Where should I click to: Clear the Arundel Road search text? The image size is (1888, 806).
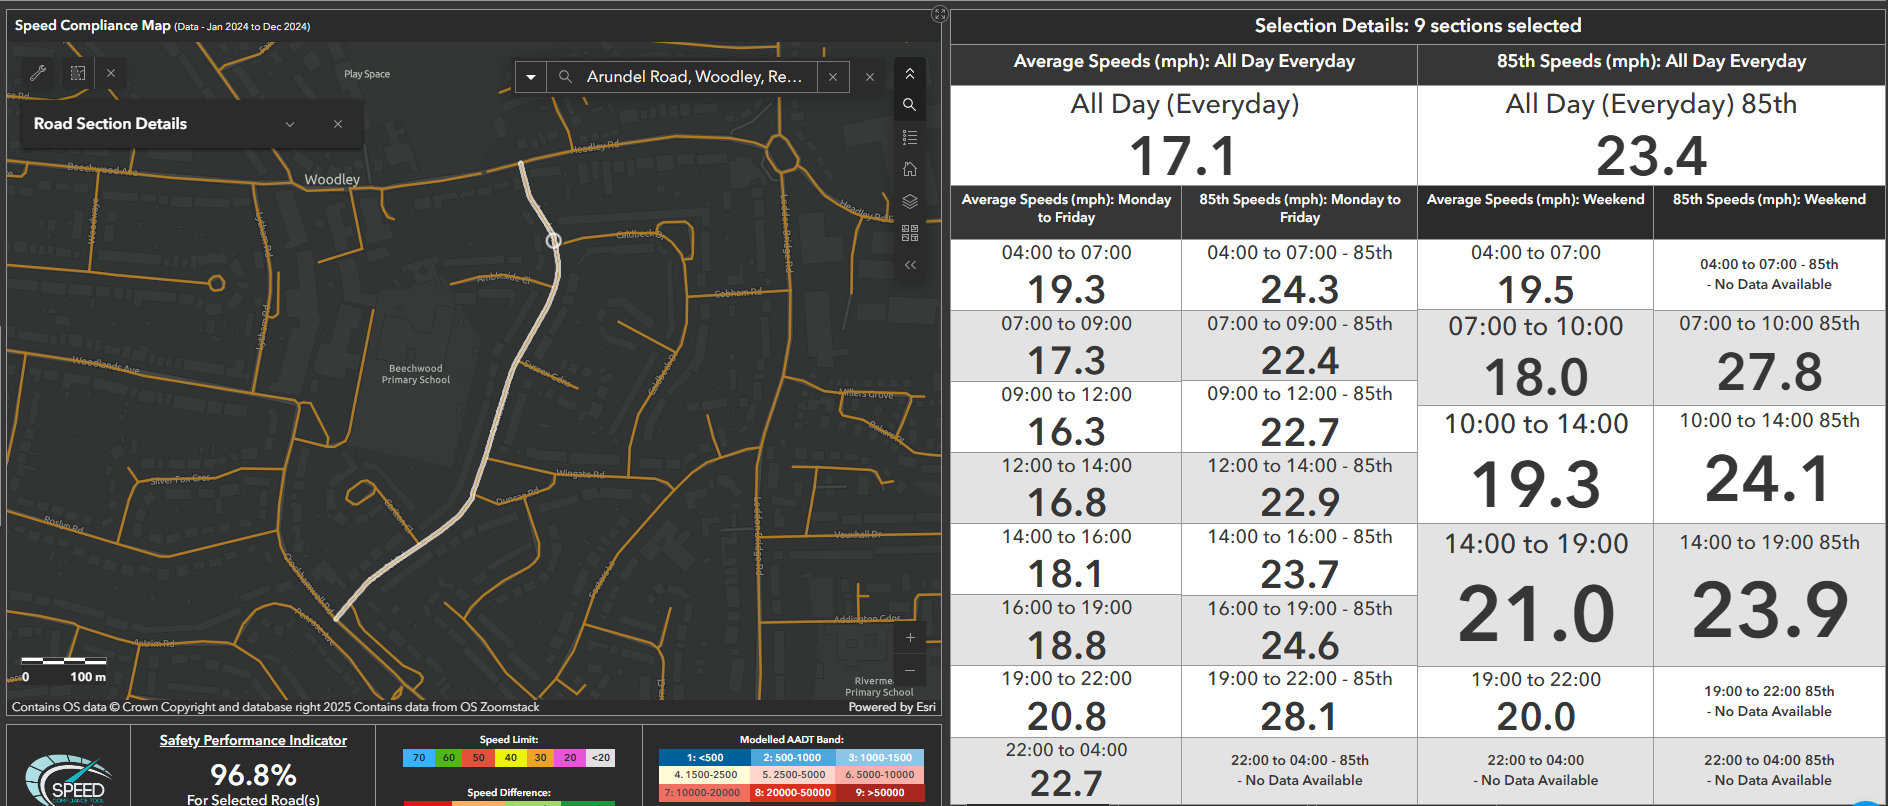click(833, 77)
